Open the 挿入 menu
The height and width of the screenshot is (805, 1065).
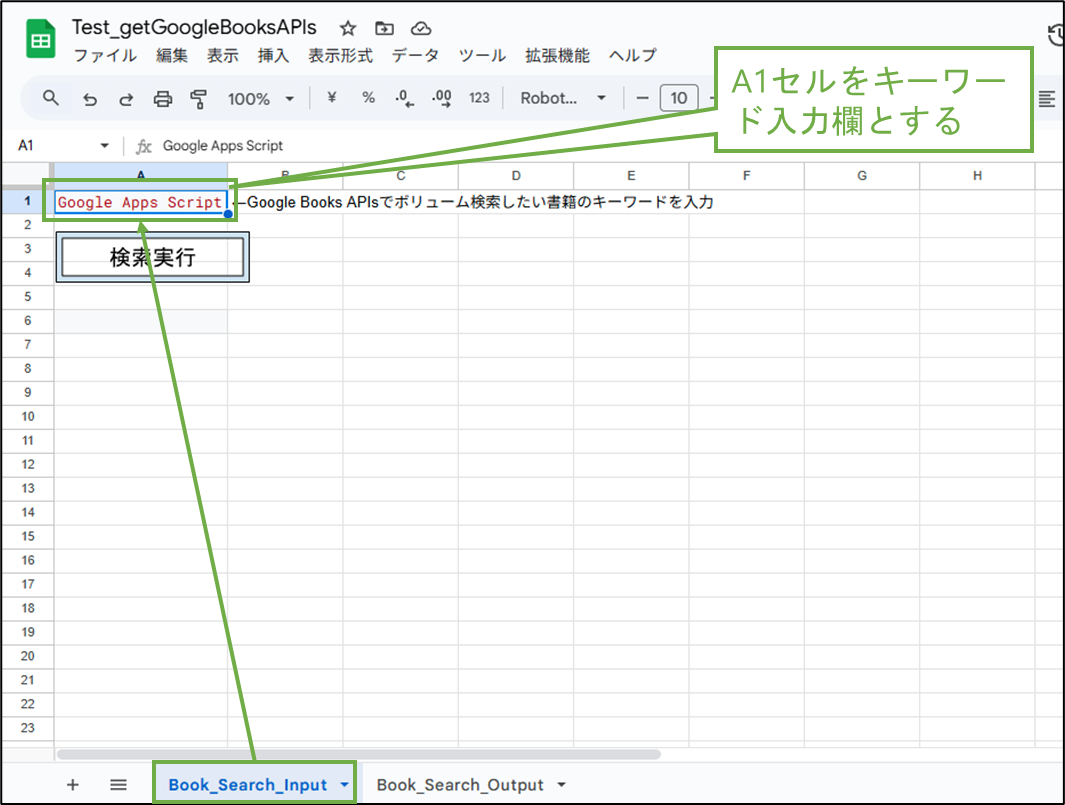tap(274, 56)
